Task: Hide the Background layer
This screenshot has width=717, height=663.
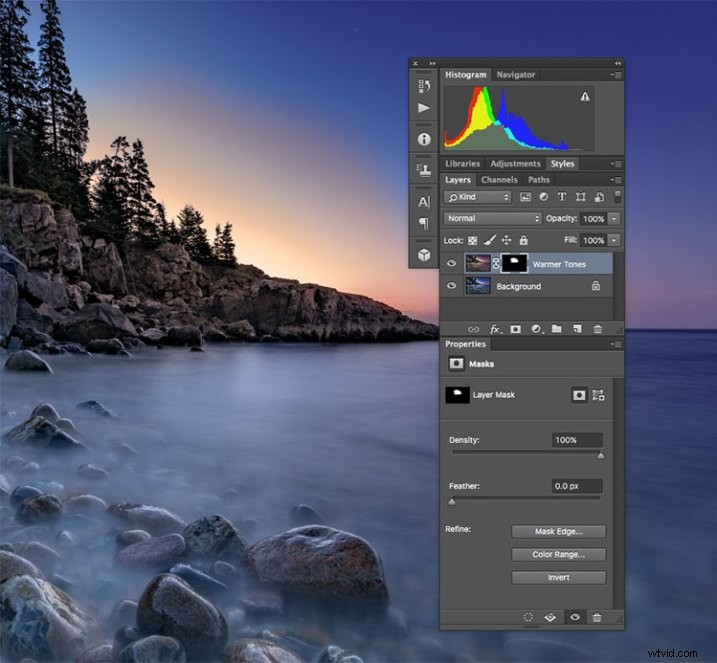Action: (451, 286)
